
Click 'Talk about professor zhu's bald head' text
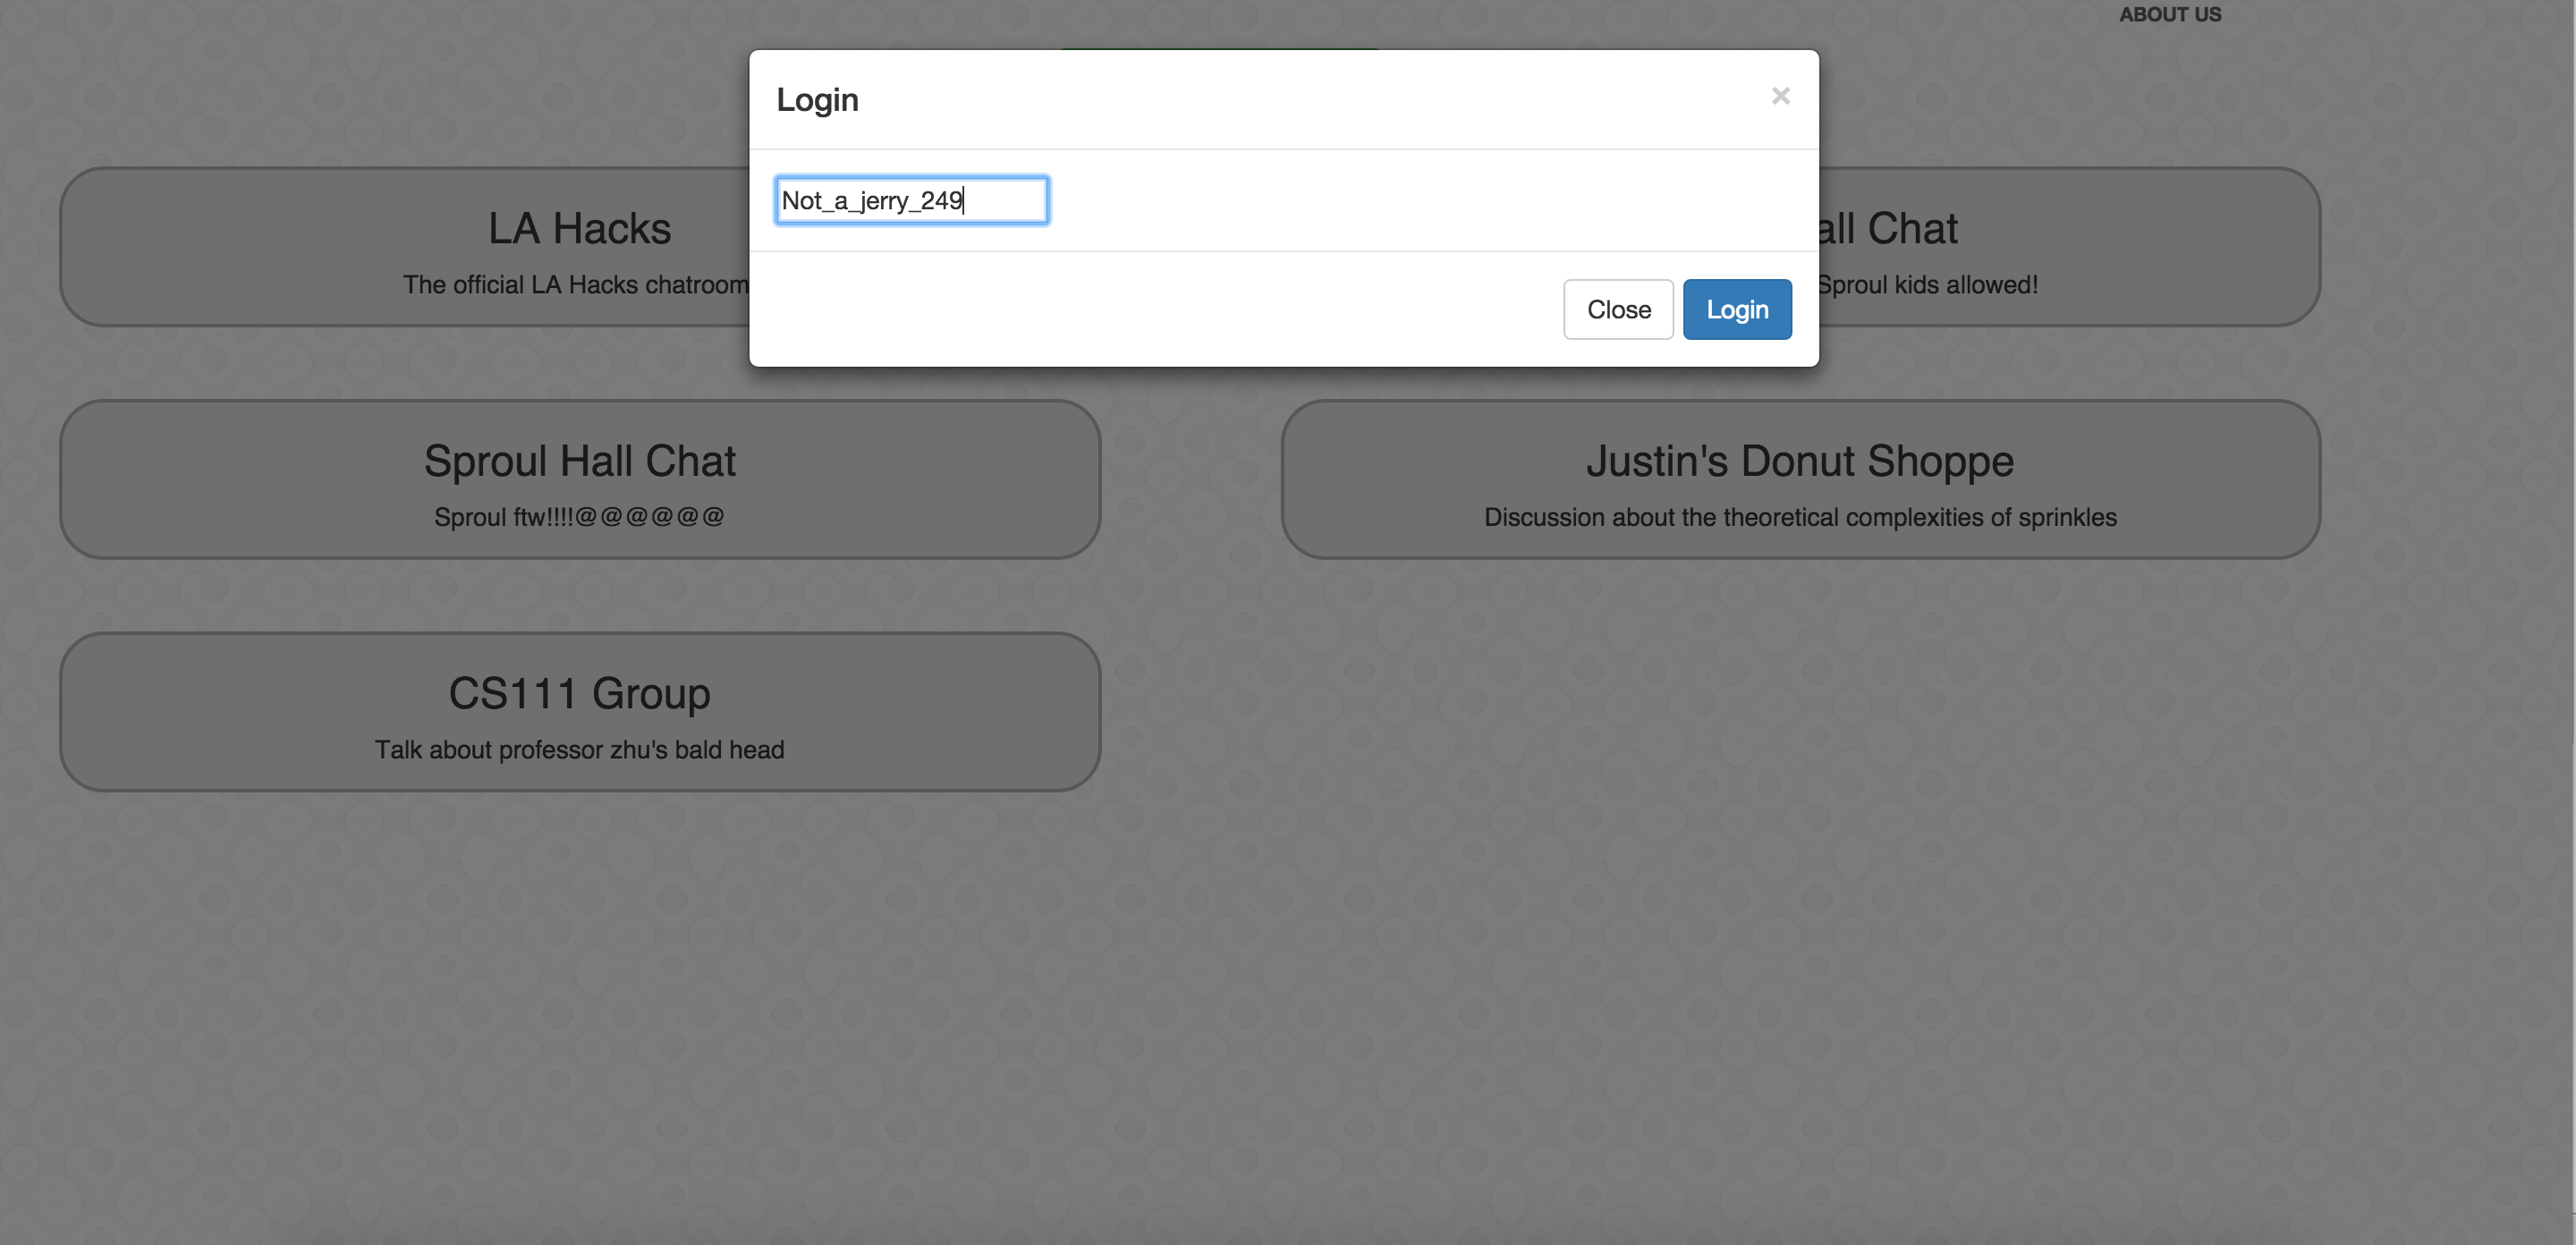pos(579,750)
